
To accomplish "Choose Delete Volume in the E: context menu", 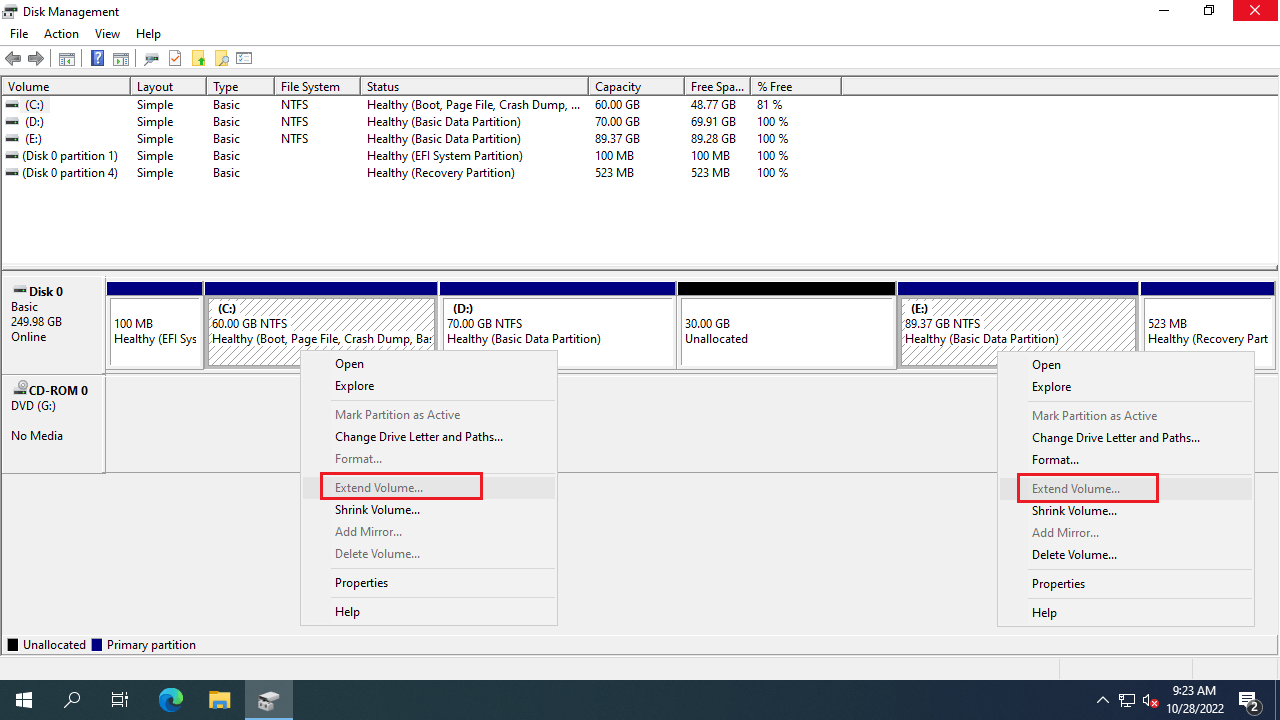I will [x=1074, y=555].
